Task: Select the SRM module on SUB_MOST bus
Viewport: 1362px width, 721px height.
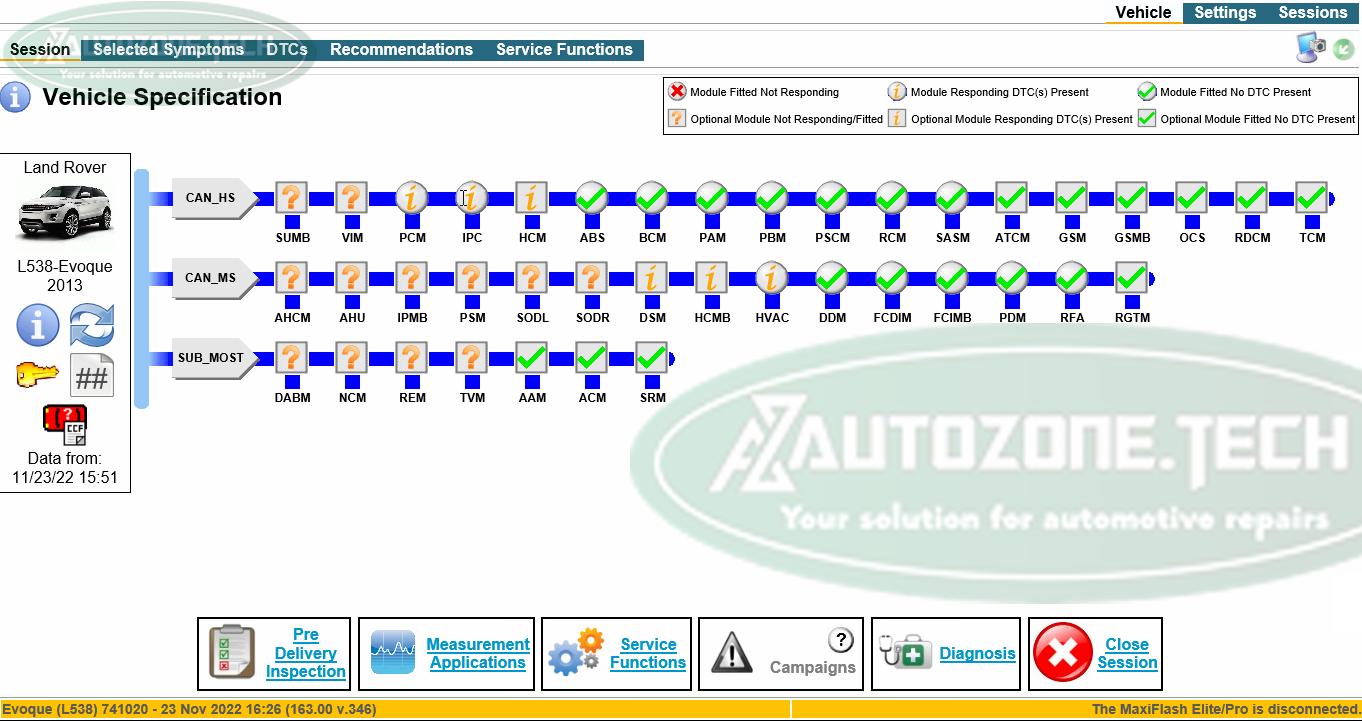Action: [x=652, y=358]
